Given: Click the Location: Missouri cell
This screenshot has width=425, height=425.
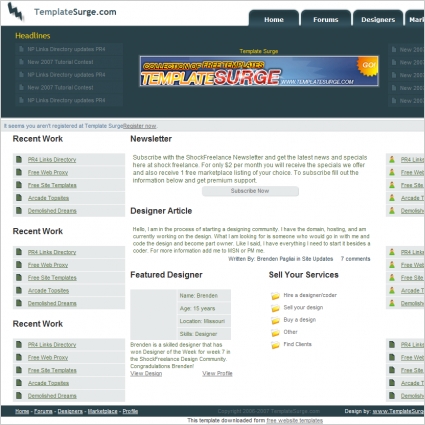Looking at the screenshot, I should pyautogui.click(x=204, y=321).
